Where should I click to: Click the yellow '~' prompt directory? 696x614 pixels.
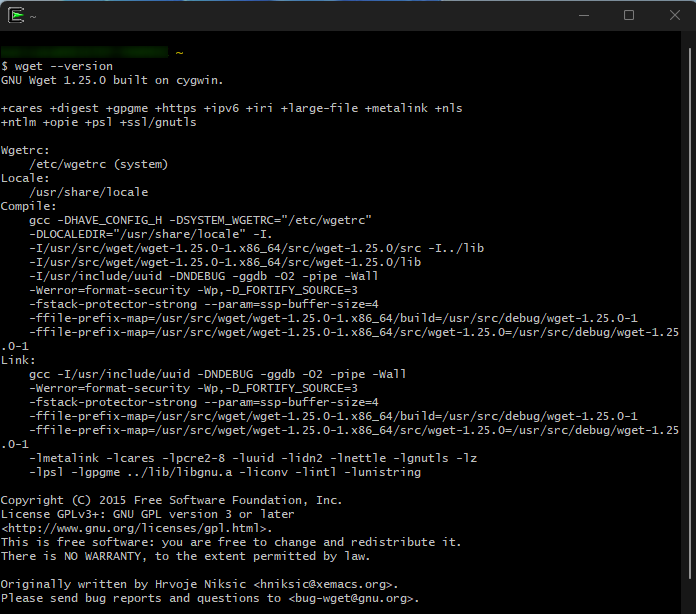(179, 53)
